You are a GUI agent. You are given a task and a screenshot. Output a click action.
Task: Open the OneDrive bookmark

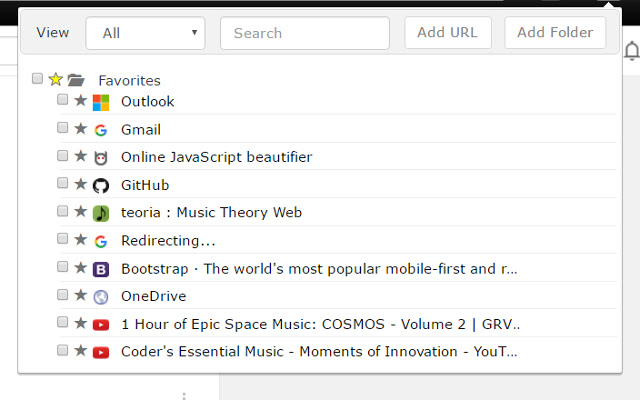coord(153,297)
